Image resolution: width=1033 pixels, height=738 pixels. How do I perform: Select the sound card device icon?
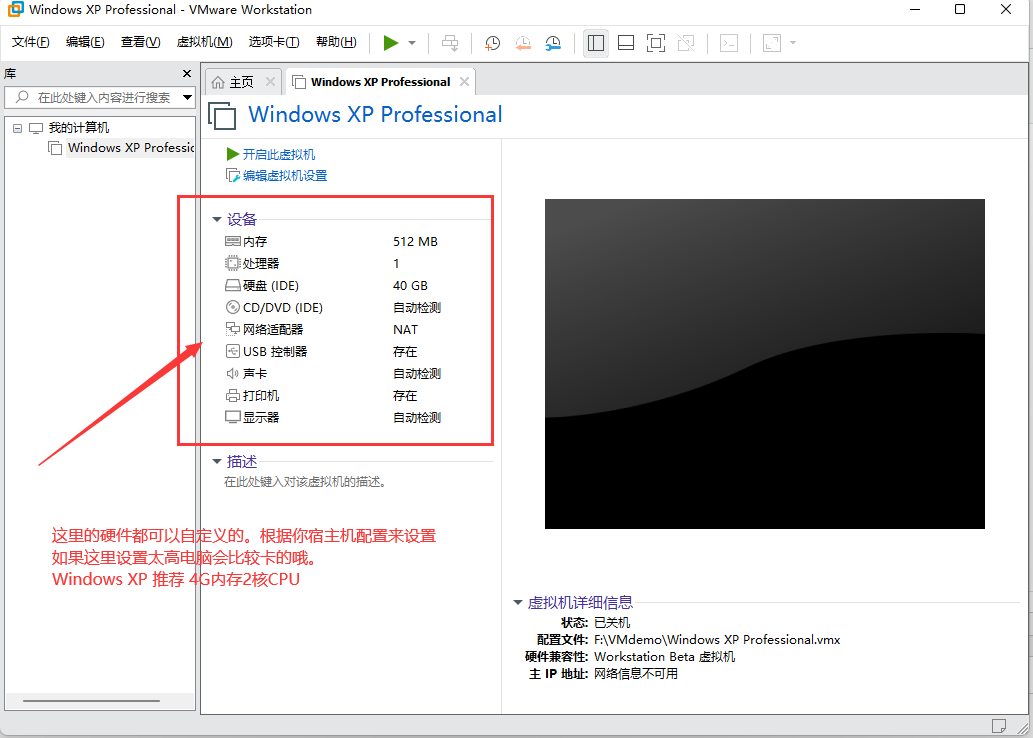coord(232,373)
